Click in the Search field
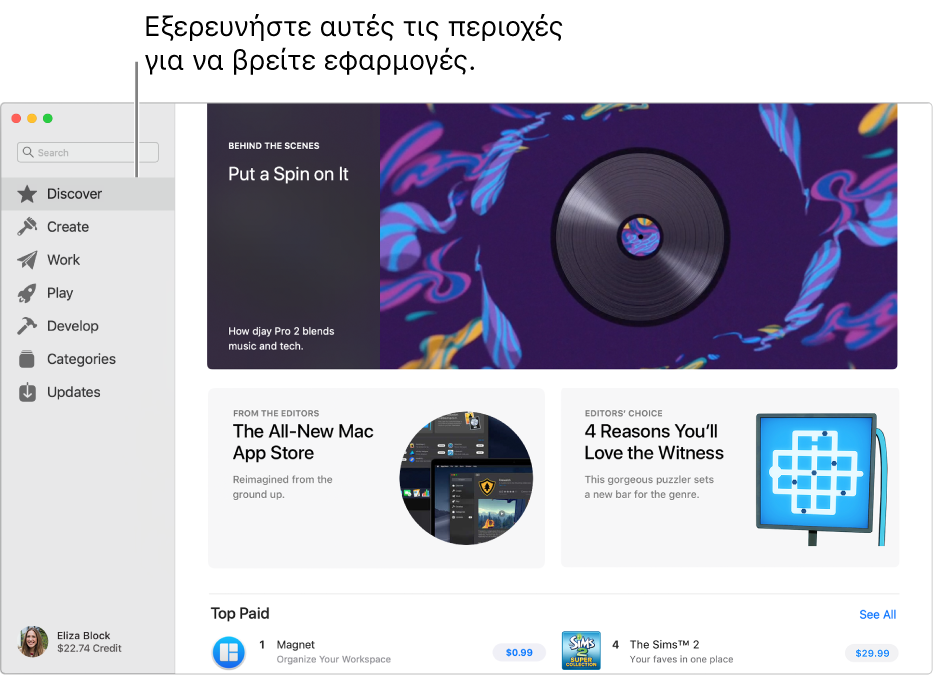 point(88,152)
